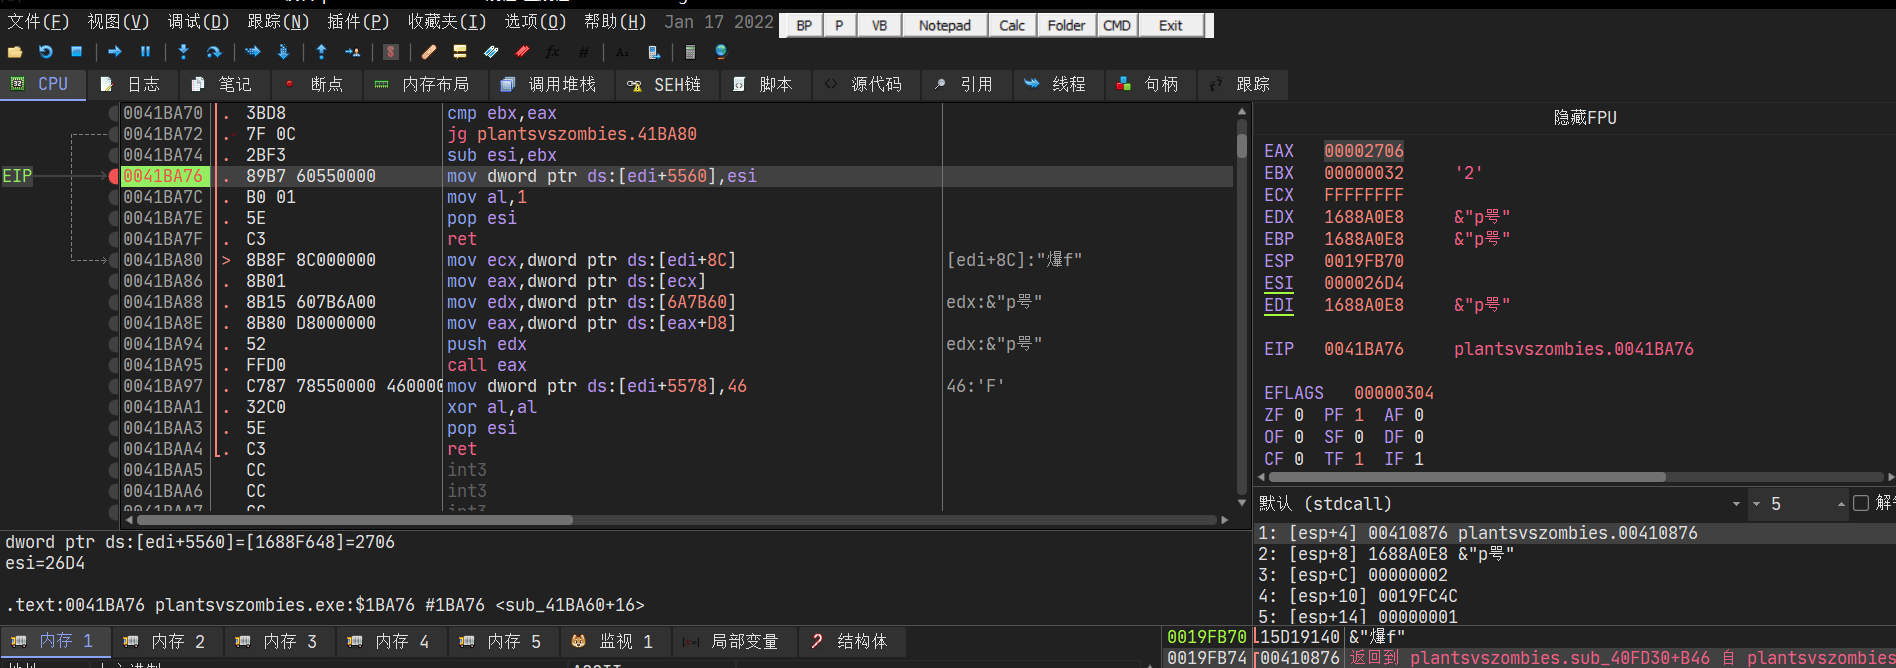This screenshot has height=668, width=1896.
Task: Pause execution with the pause icon
Action: tap(145, 52)
